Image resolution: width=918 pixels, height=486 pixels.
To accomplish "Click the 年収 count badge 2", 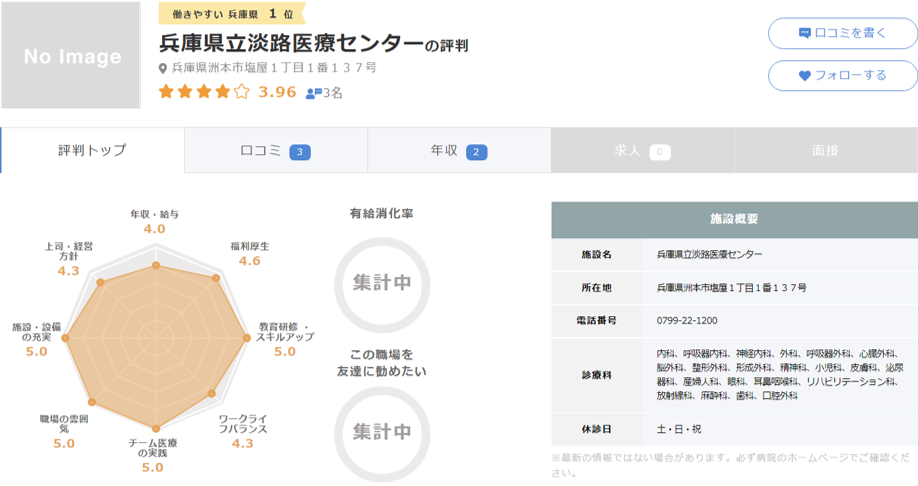I will point(476,152).
